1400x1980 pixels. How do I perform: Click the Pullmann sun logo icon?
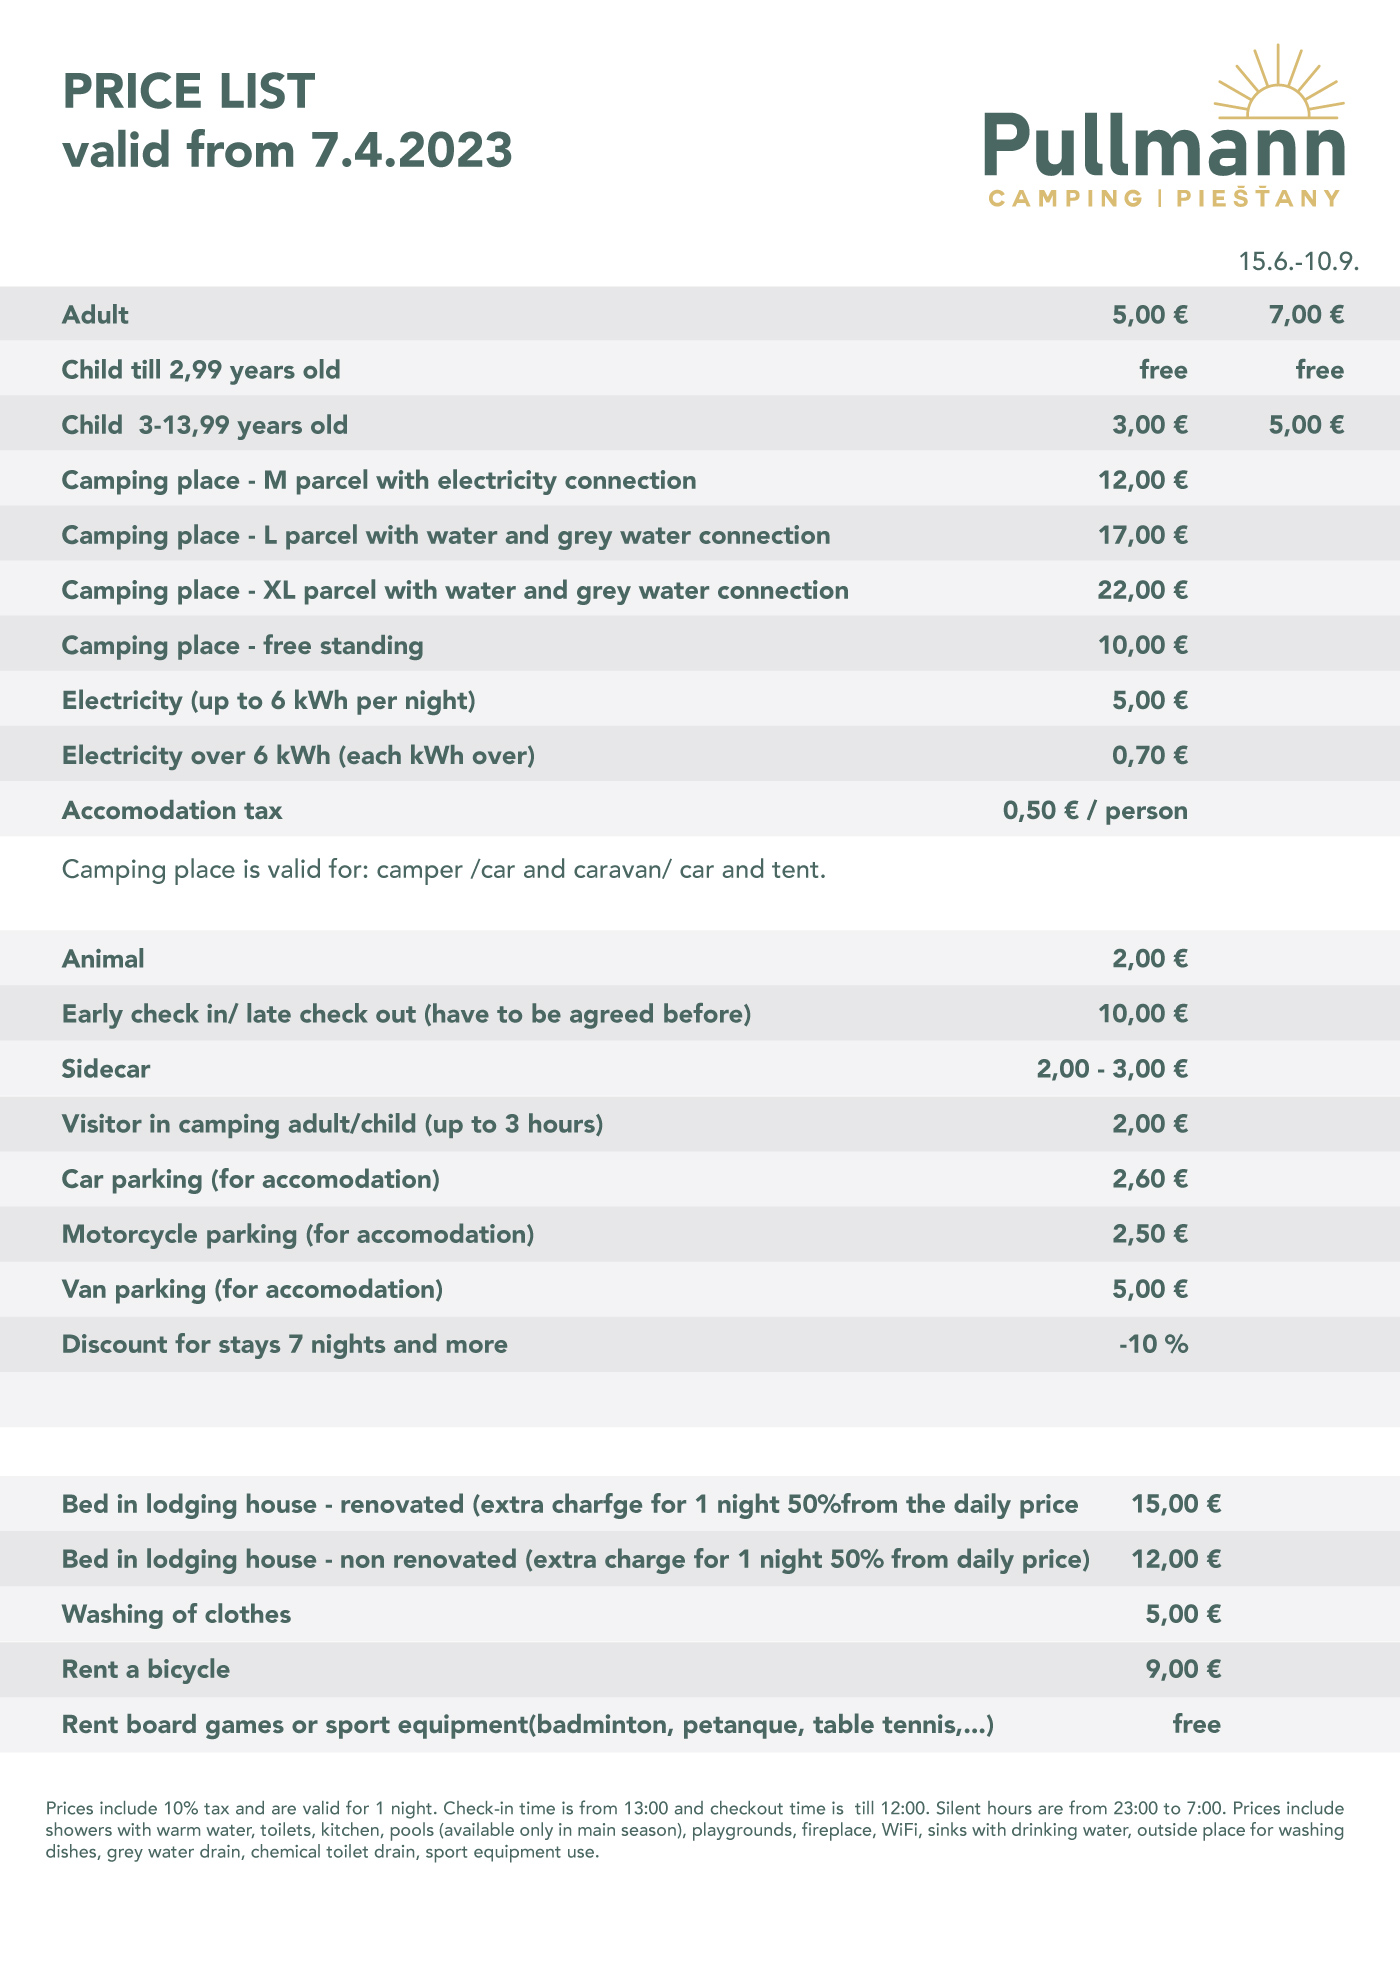click(x=1279, y=82)
